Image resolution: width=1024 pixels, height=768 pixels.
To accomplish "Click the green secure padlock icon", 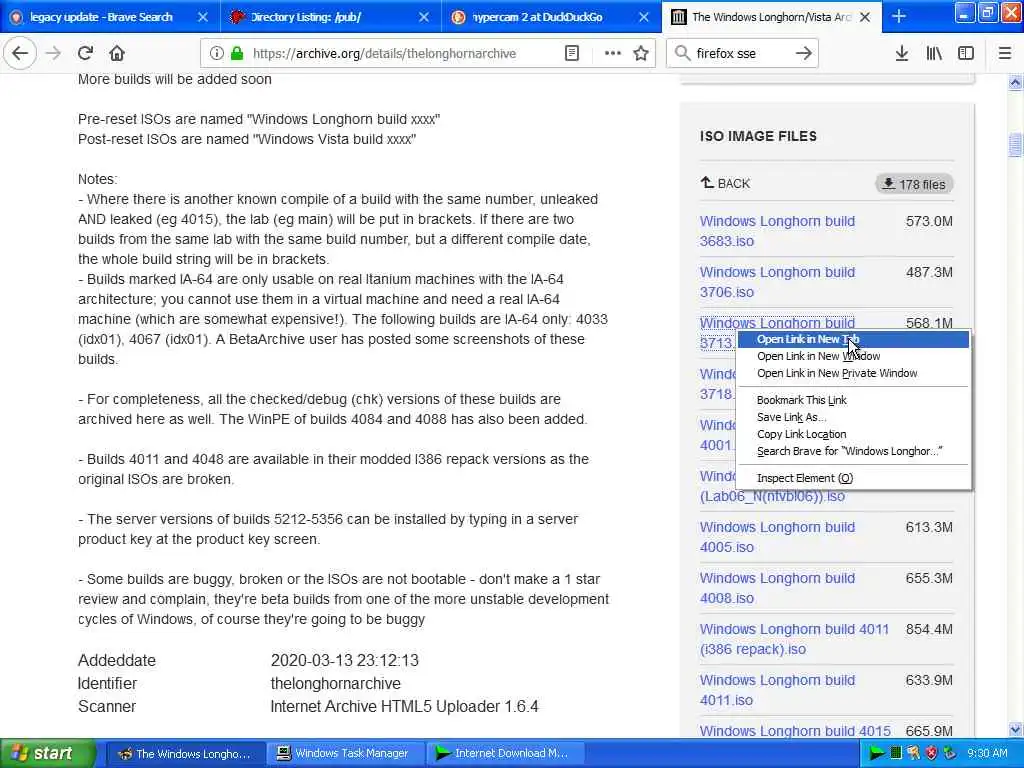I will (237, 54).
